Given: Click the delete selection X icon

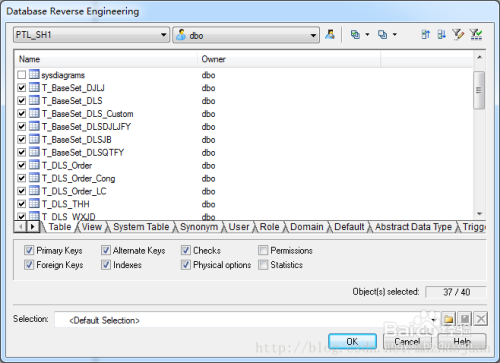Looking at the screenshot, I should click(x=481, y=319).
